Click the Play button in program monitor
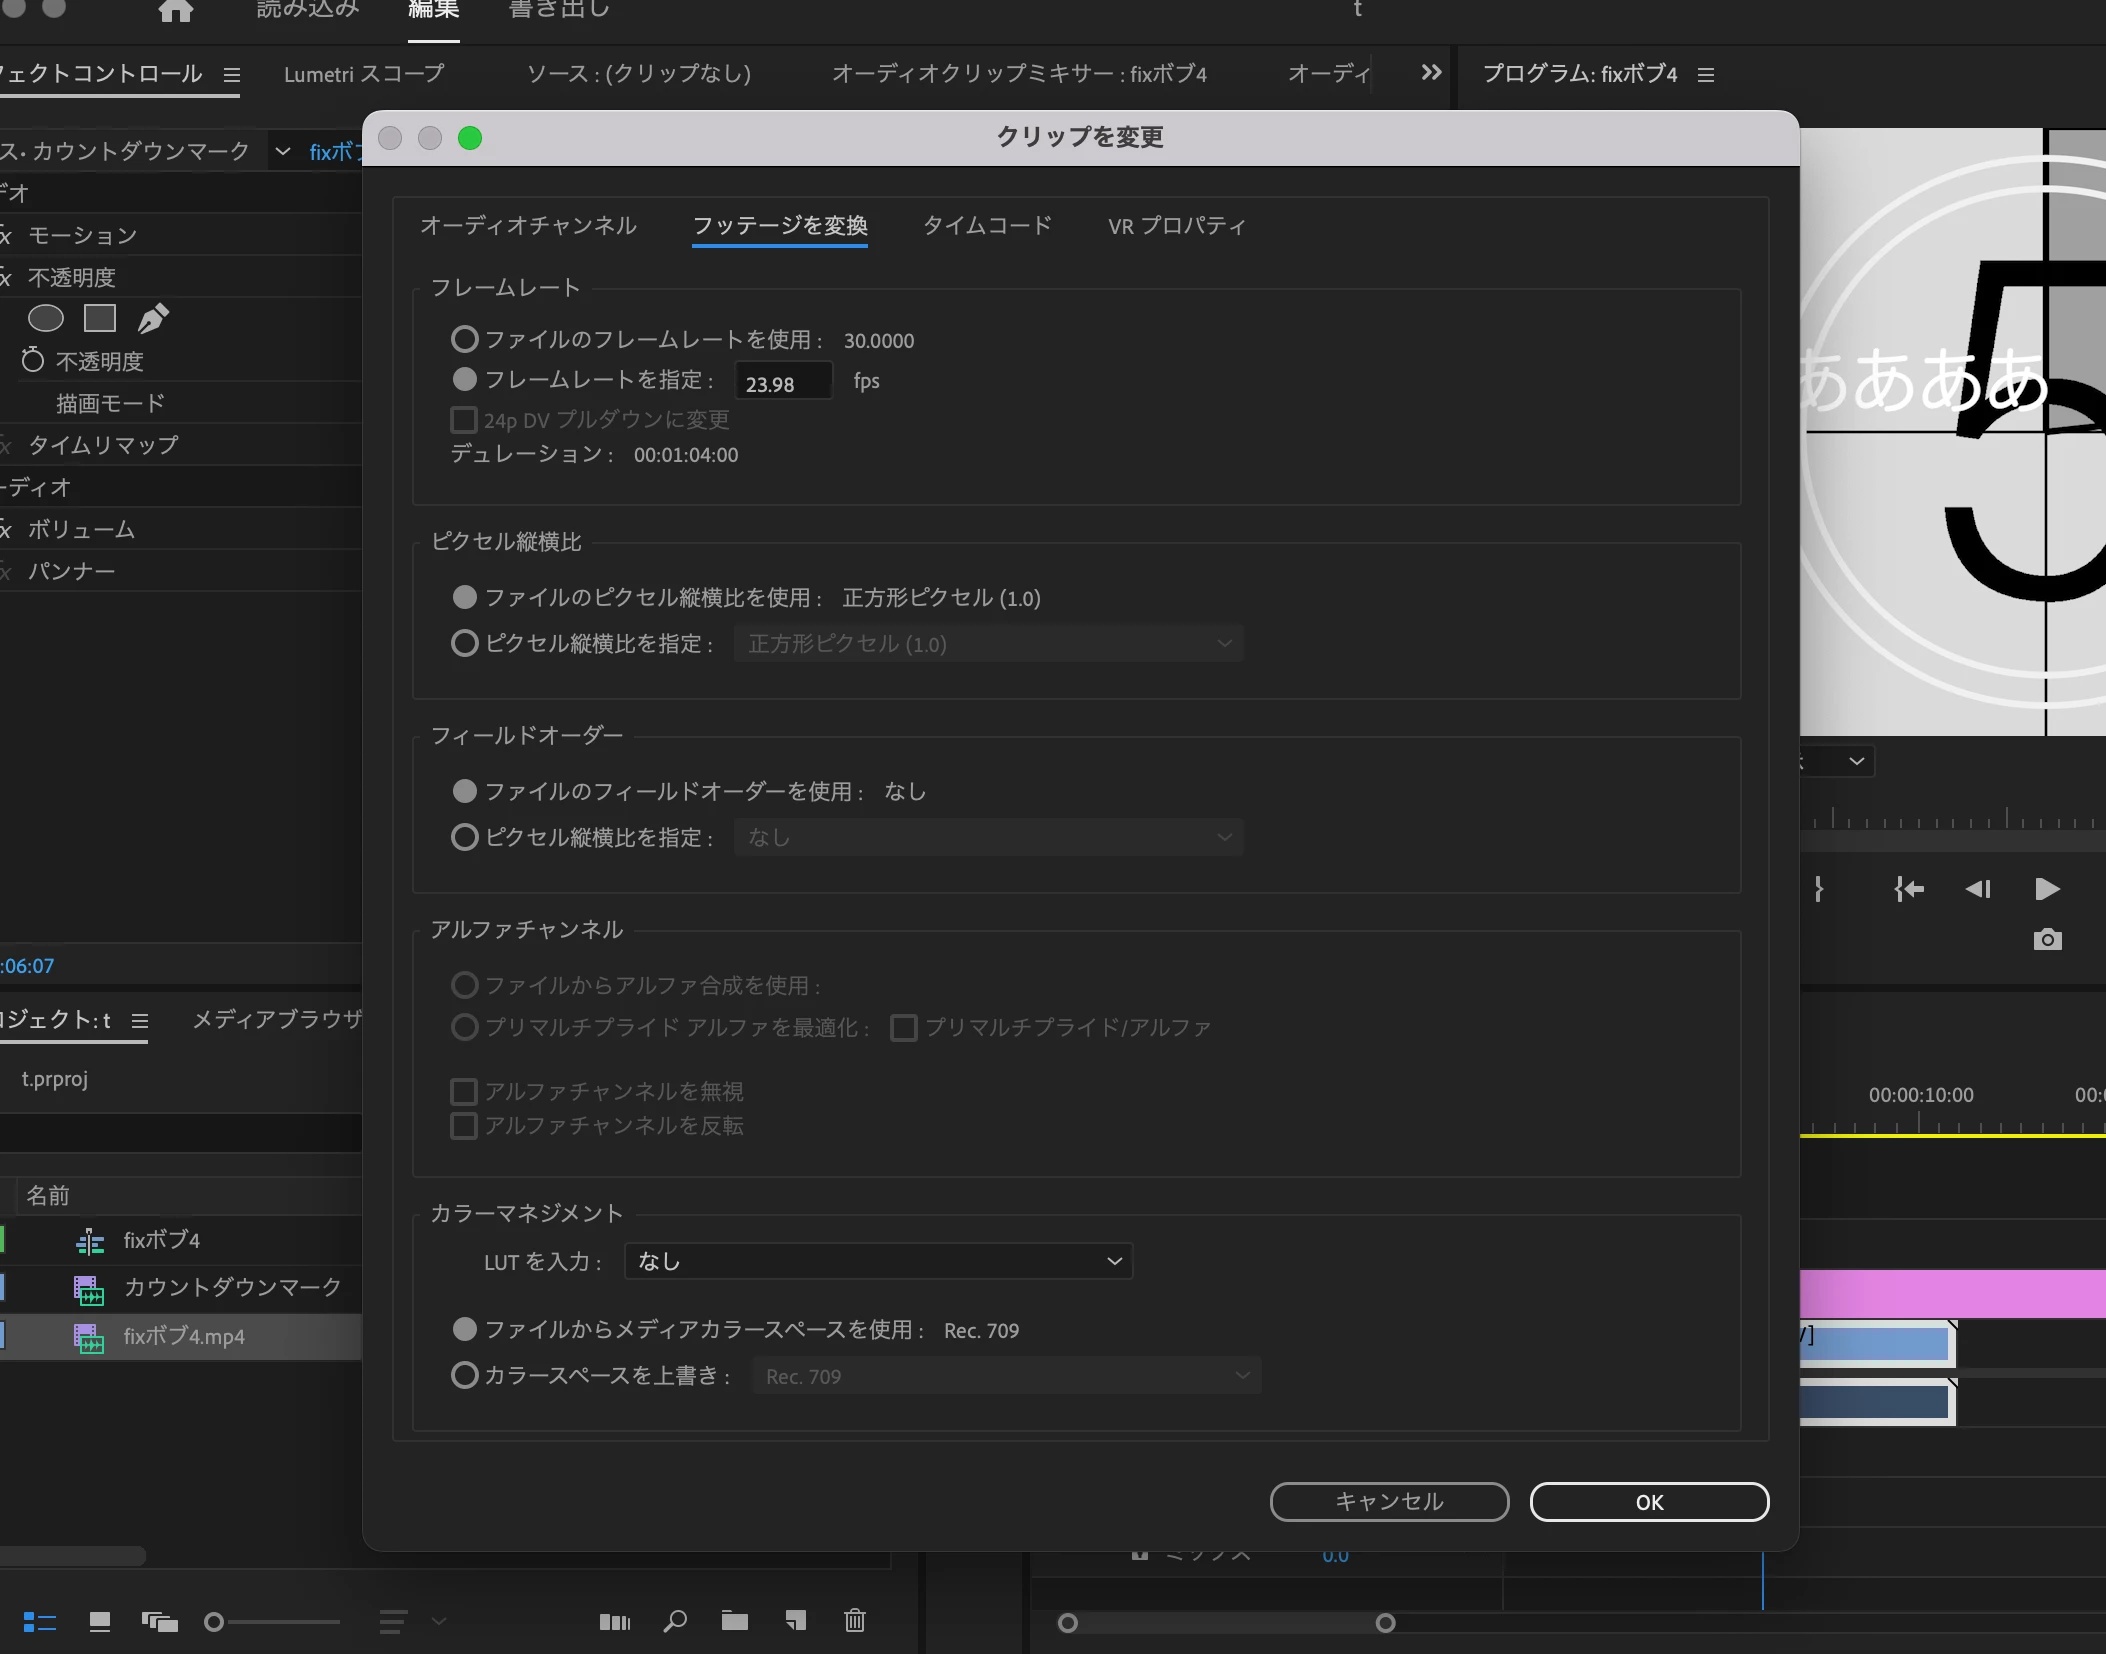Viewport: 2106px width, 1654px height. coord(2047,889)
